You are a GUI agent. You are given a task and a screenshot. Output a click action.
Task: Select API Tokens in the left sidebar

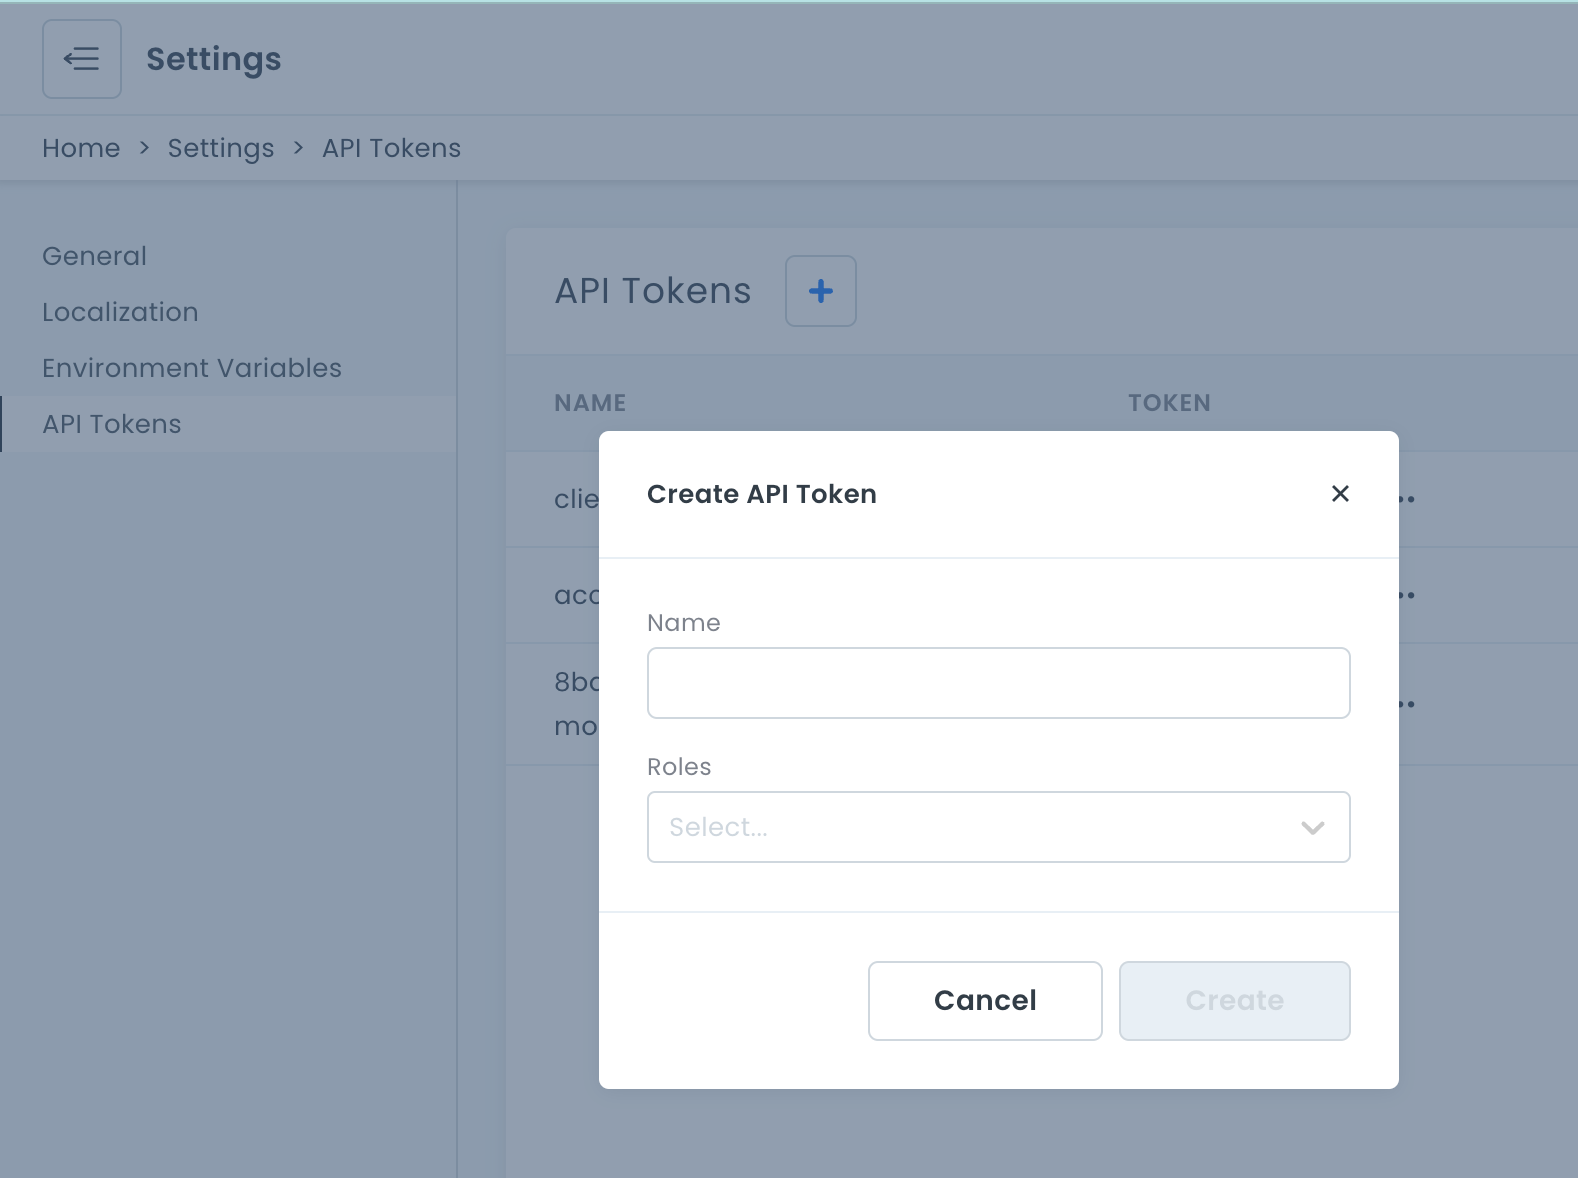point(112,424)
